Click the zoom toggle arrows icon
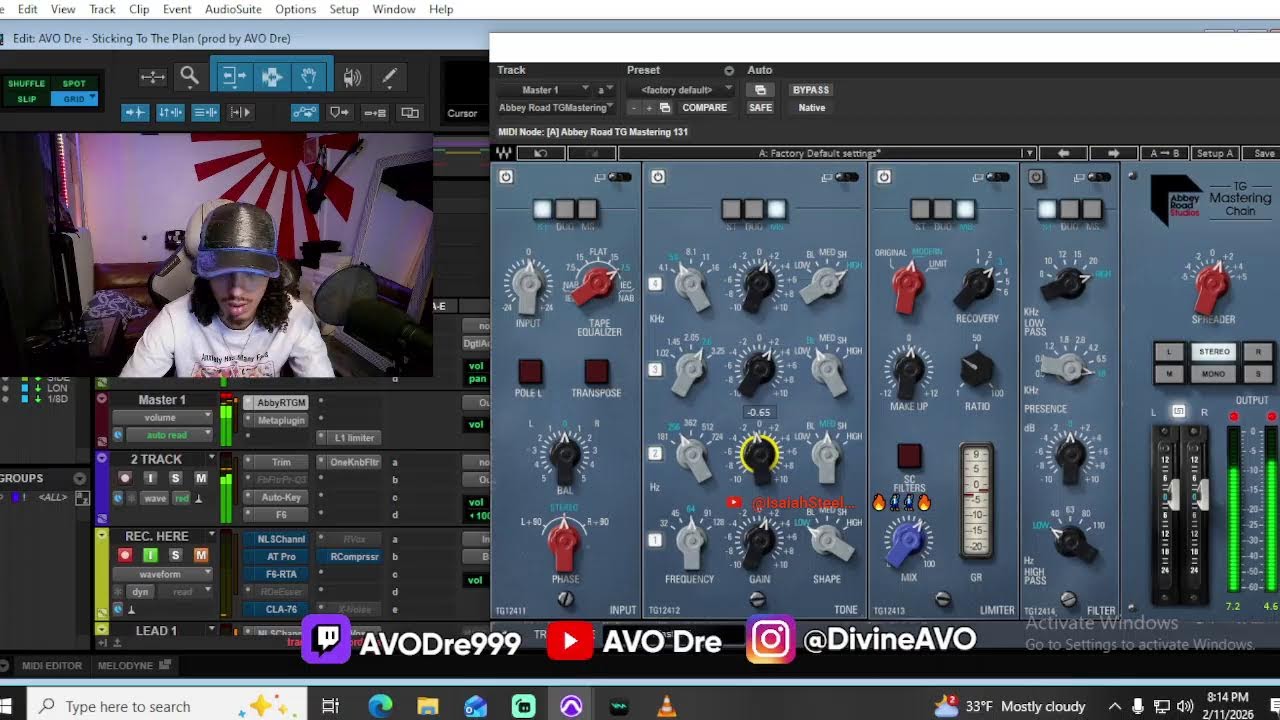This screenshot has height=720, width=1280. pos(152,76)
